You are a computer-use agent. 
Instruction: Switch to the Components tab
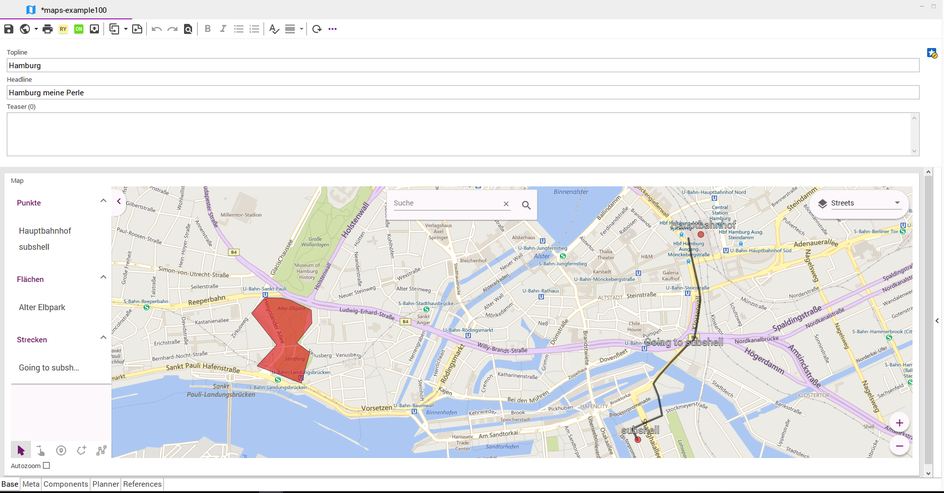[66, 484]
